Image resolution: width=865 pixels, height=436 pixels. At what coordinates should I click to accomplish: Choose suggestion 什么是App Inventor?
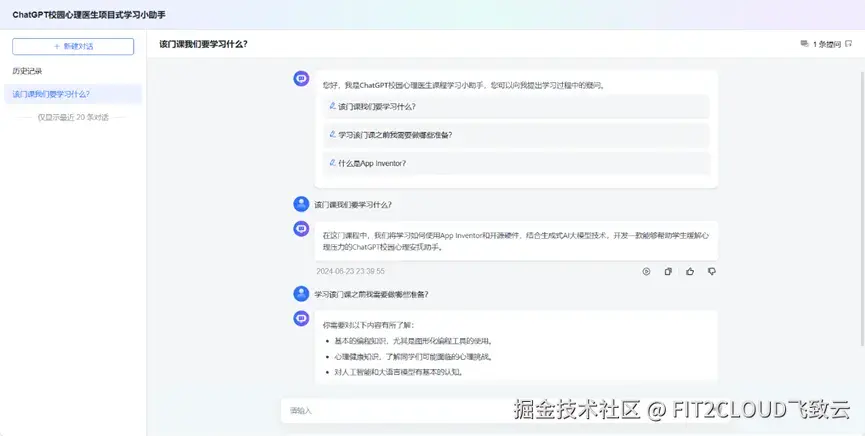[516, 163]
